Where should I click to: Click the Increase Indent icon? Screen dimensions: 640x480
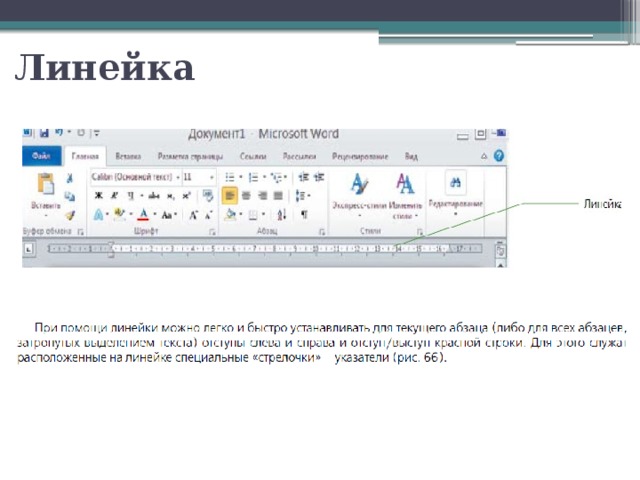[x=319, y=177]
